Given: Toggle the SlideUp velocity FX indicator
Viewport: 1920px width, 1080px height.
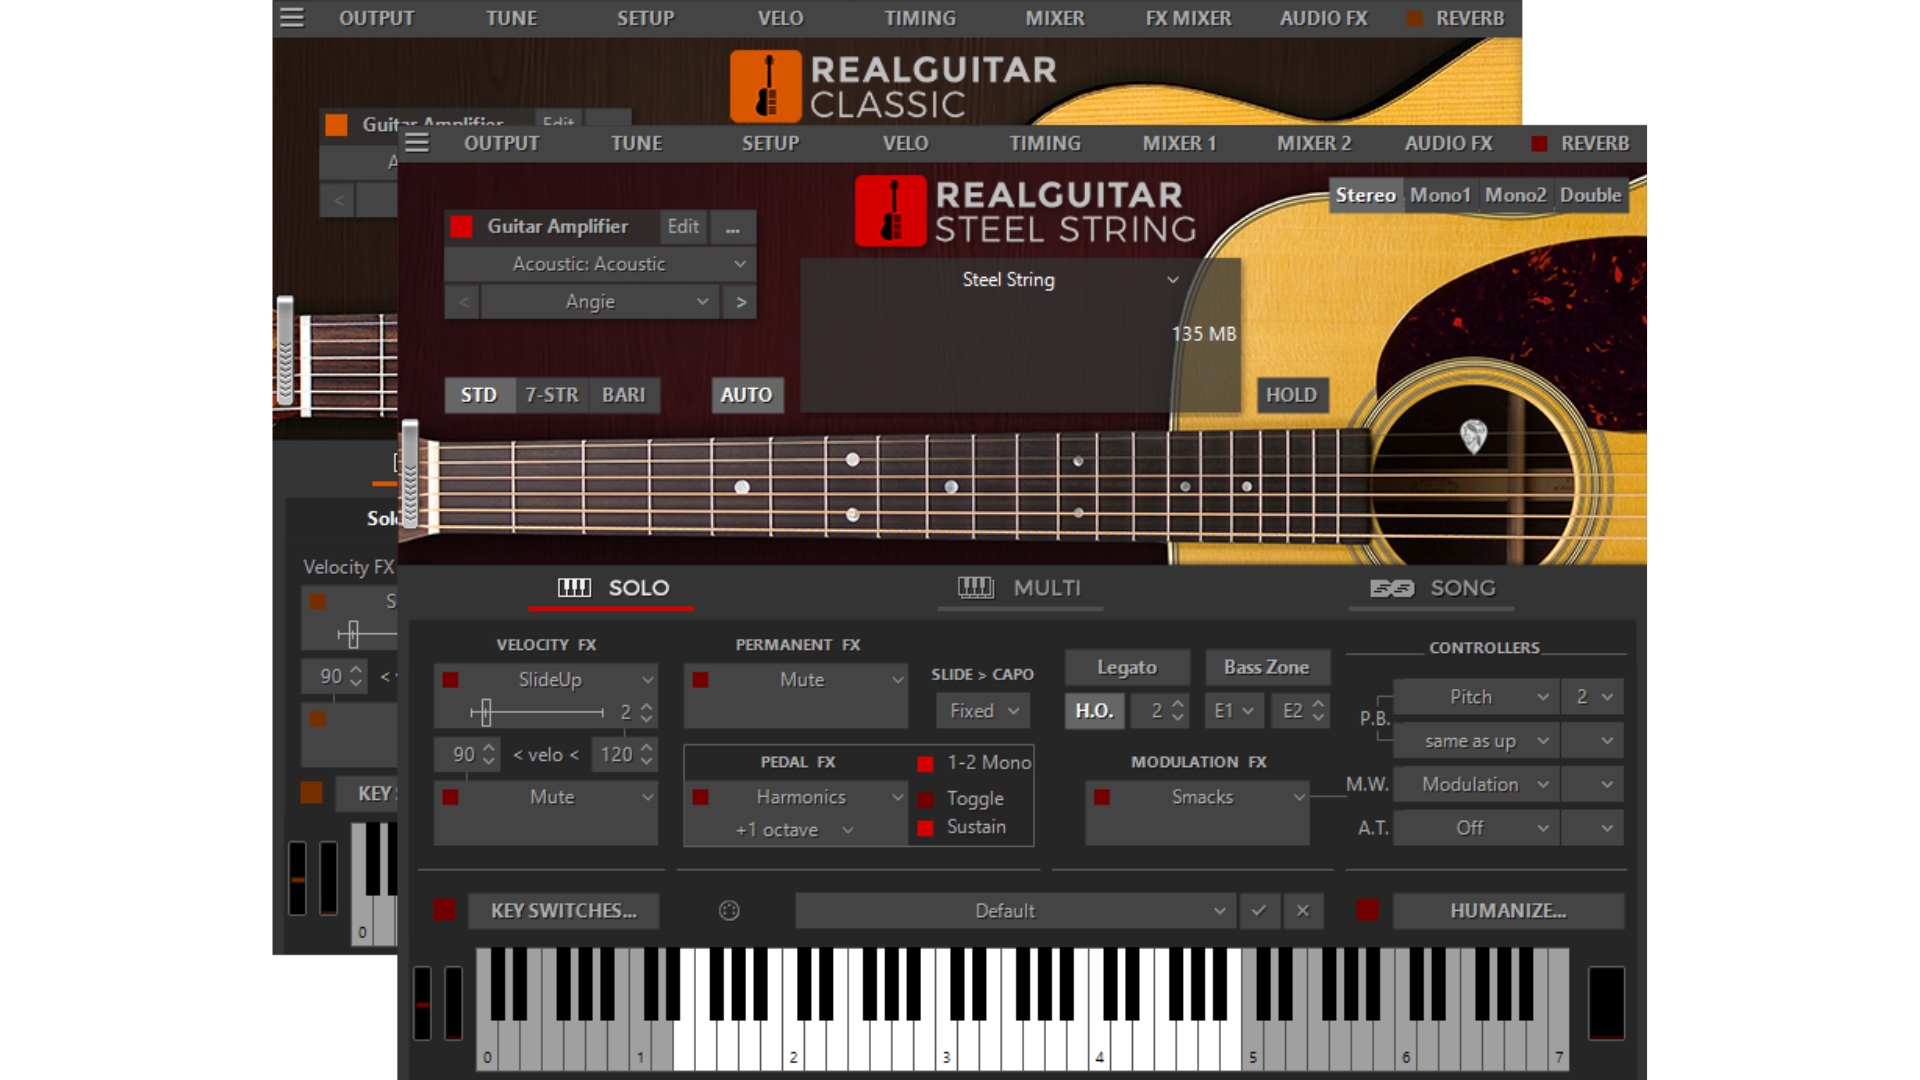Looking at the screenshot, I should click(x=451, y=680).
